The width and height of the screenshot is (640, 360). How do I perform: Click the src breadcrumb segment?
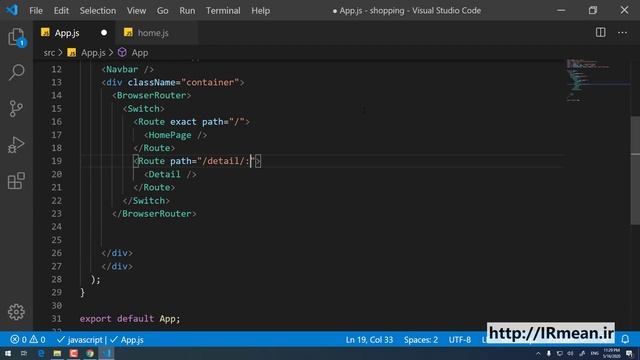pos(49,53)
